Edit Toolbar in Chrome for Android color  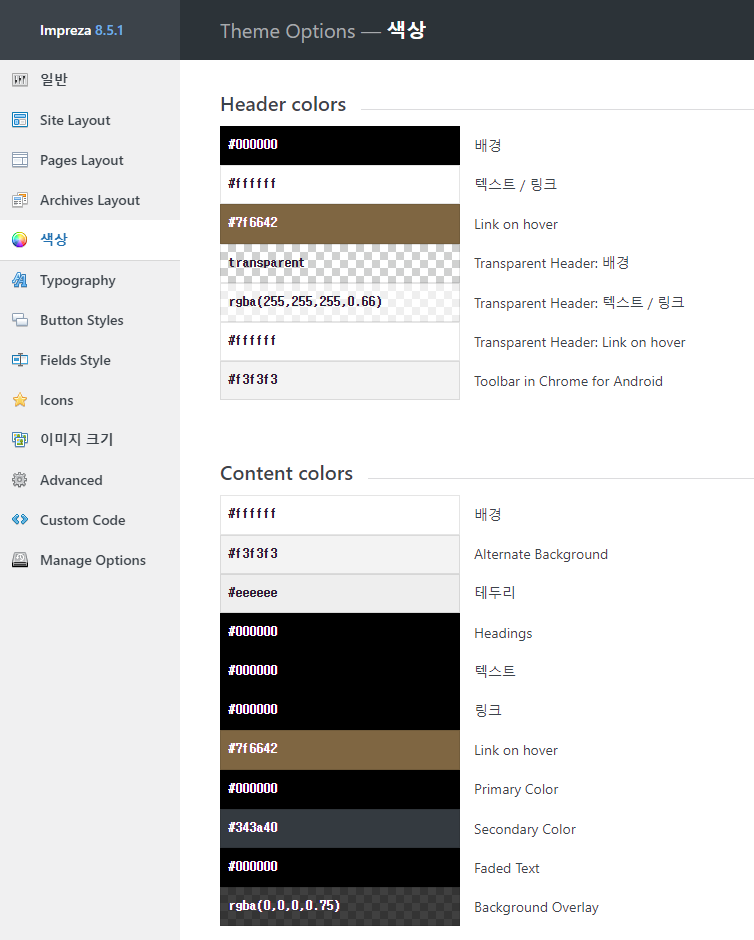point(340,380)
